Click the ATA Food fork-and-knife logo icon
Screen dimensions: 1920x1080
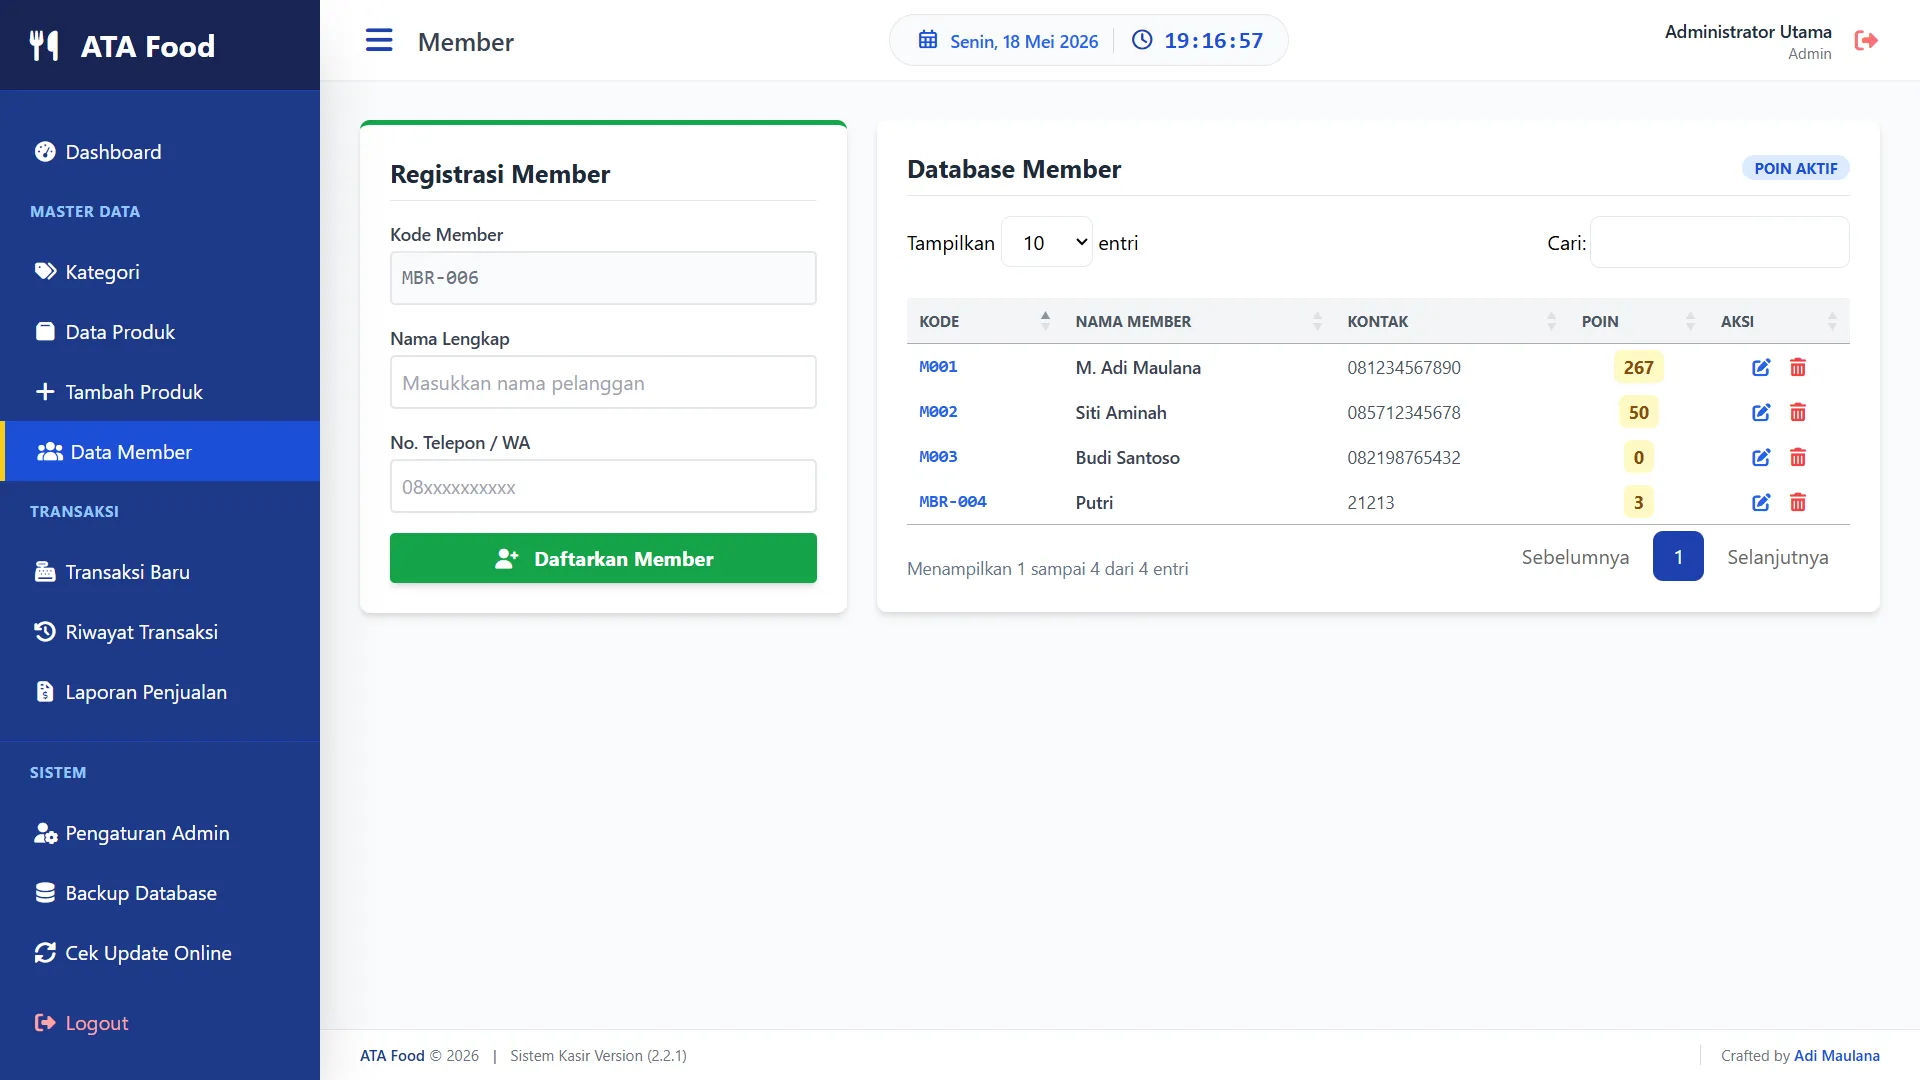44,46
